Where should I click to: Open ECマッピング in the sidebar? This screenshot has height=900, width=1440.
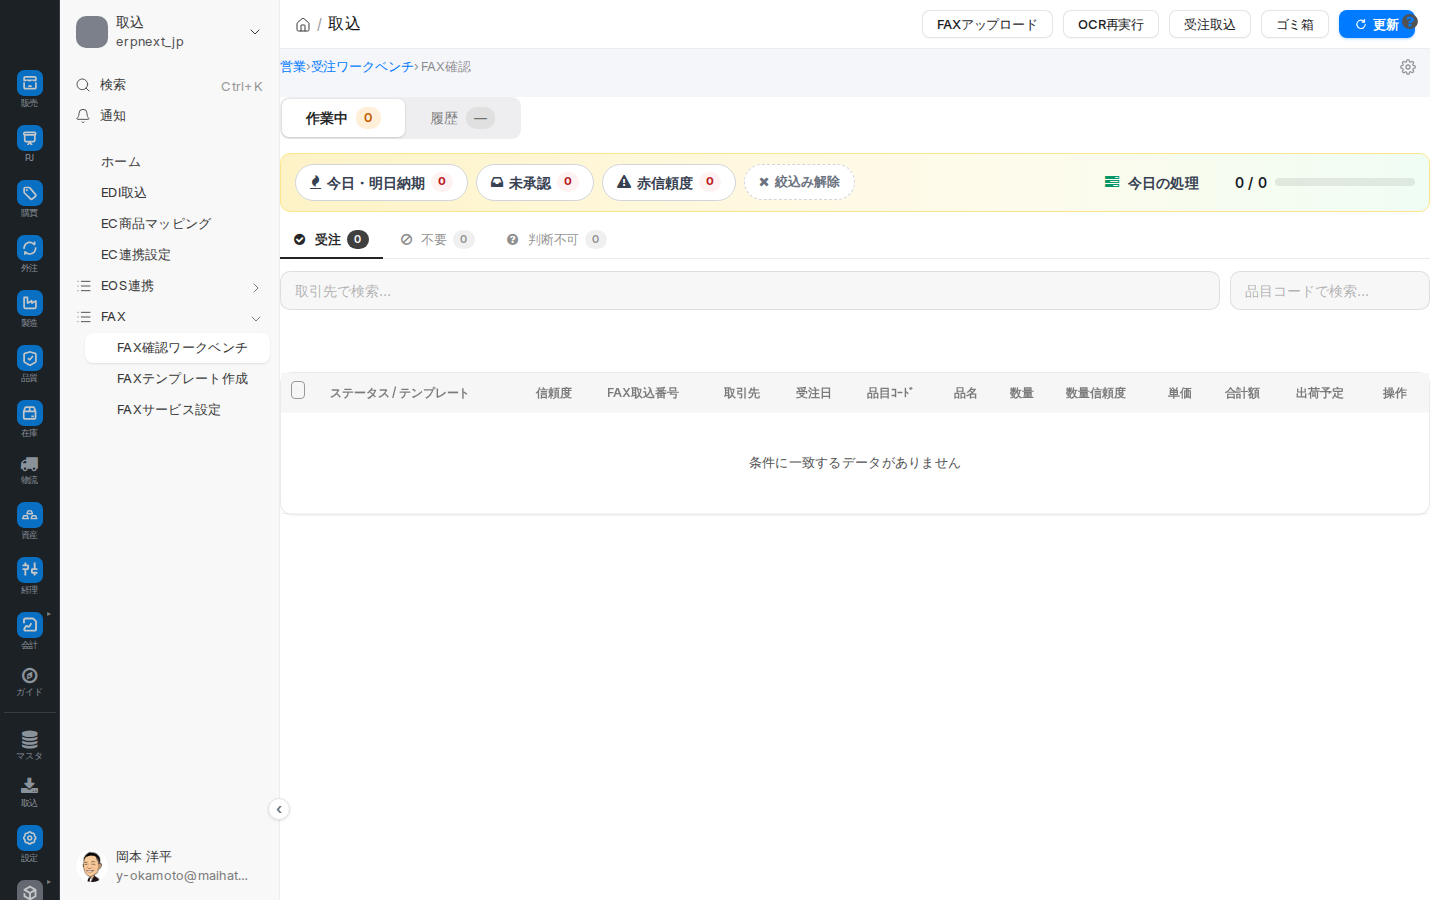[156, 224]
